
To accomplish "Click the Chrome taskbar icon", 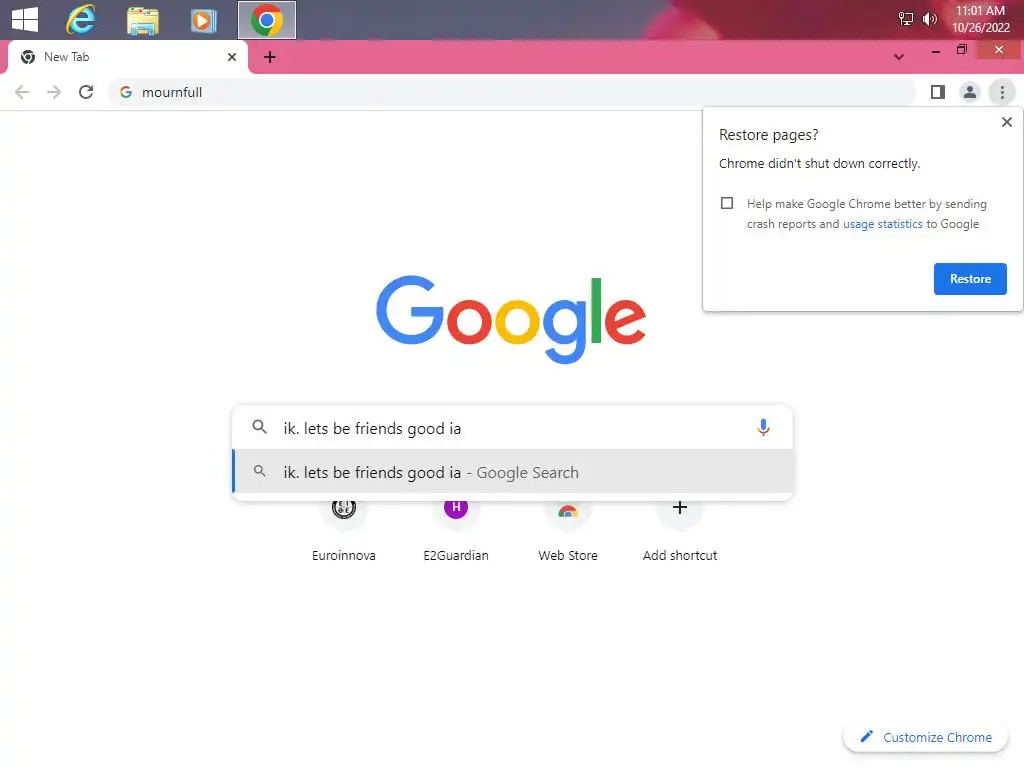I will 266,20.
